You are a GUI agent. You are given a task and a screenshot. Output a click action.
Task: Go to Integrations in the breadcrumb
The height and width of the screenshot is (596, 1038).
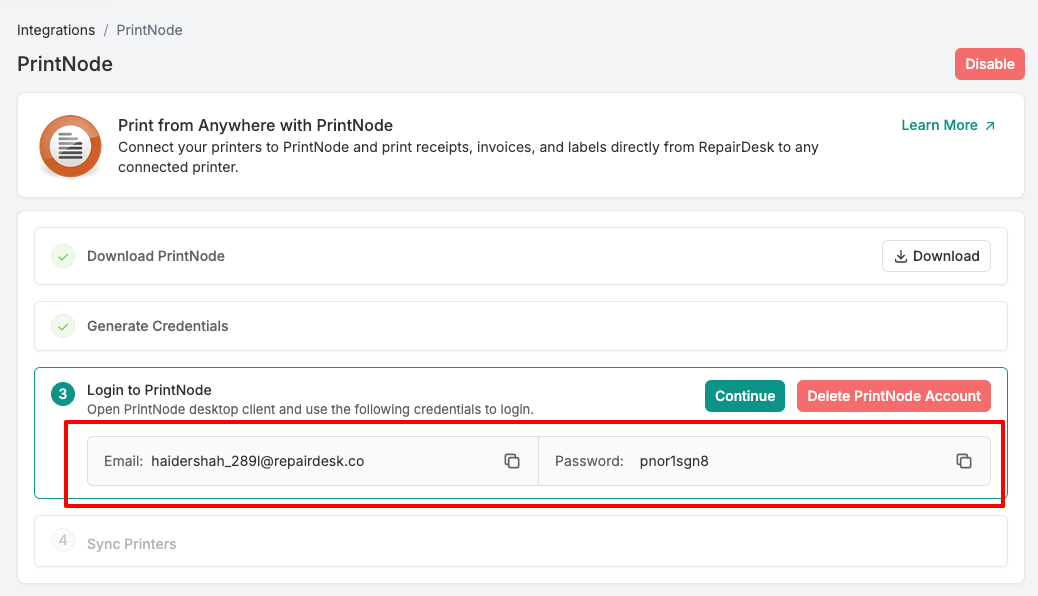[x=56, y=30]
